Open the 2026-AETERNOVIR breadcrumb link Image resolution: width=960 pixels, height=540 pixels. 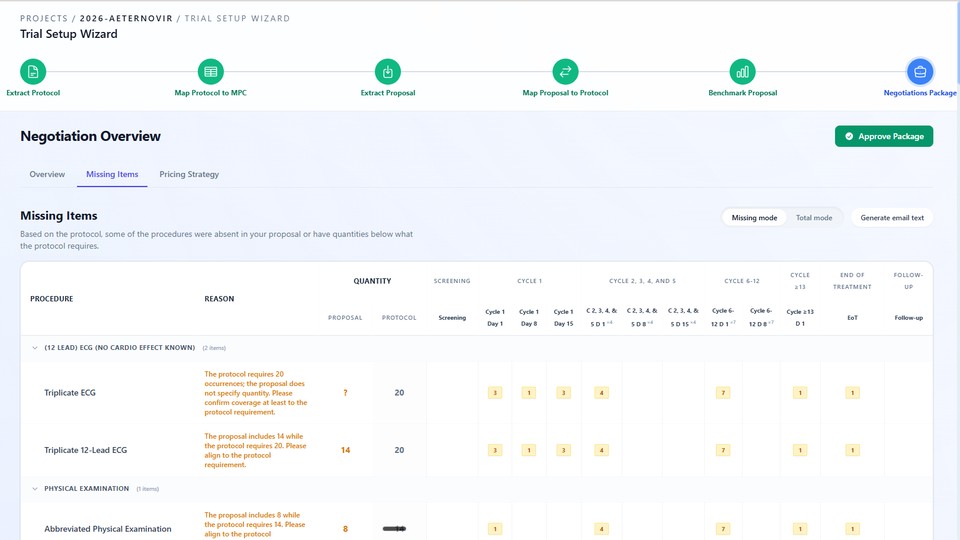pos(126,18)
